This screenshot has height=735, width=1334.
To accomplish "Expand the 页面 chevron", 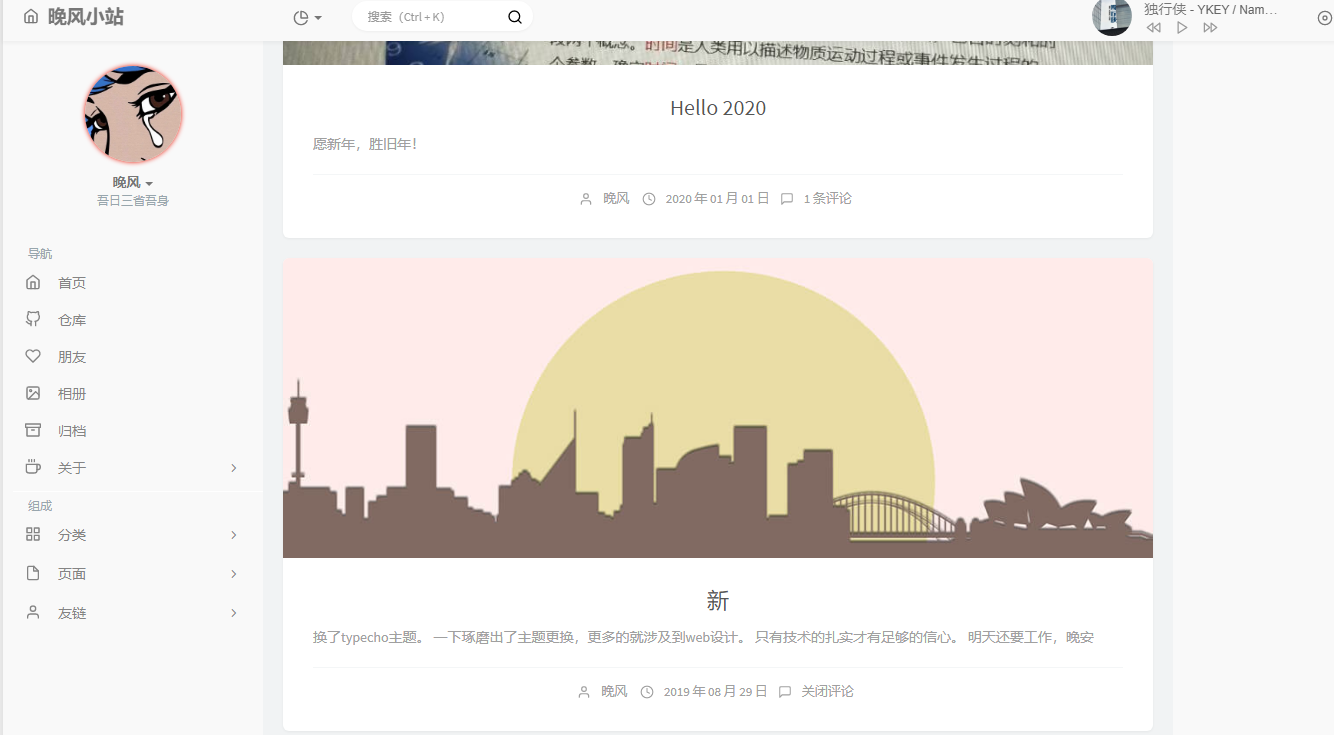I will click(233, 574).
